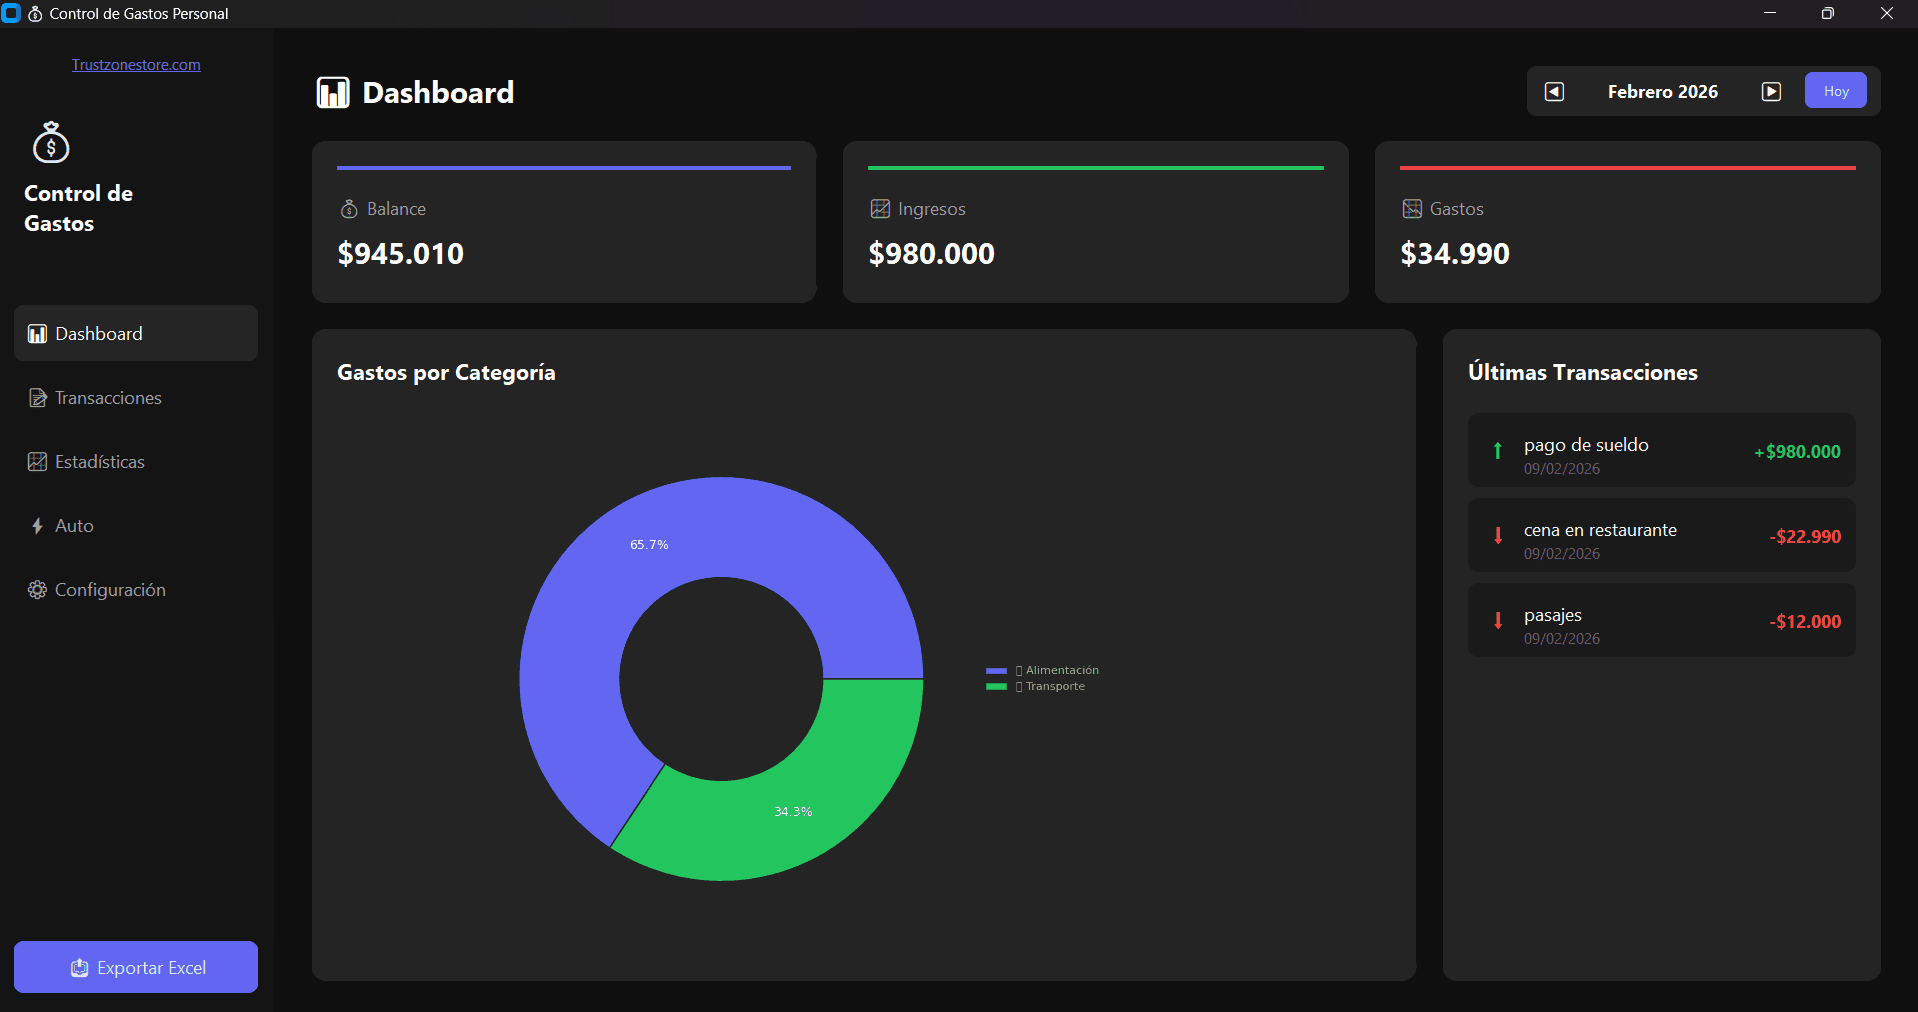This screenshot has height=1012, width=1918.
Task: Click the Configuración gear icon
Action: pyautogui.click(x=36, y=589)
